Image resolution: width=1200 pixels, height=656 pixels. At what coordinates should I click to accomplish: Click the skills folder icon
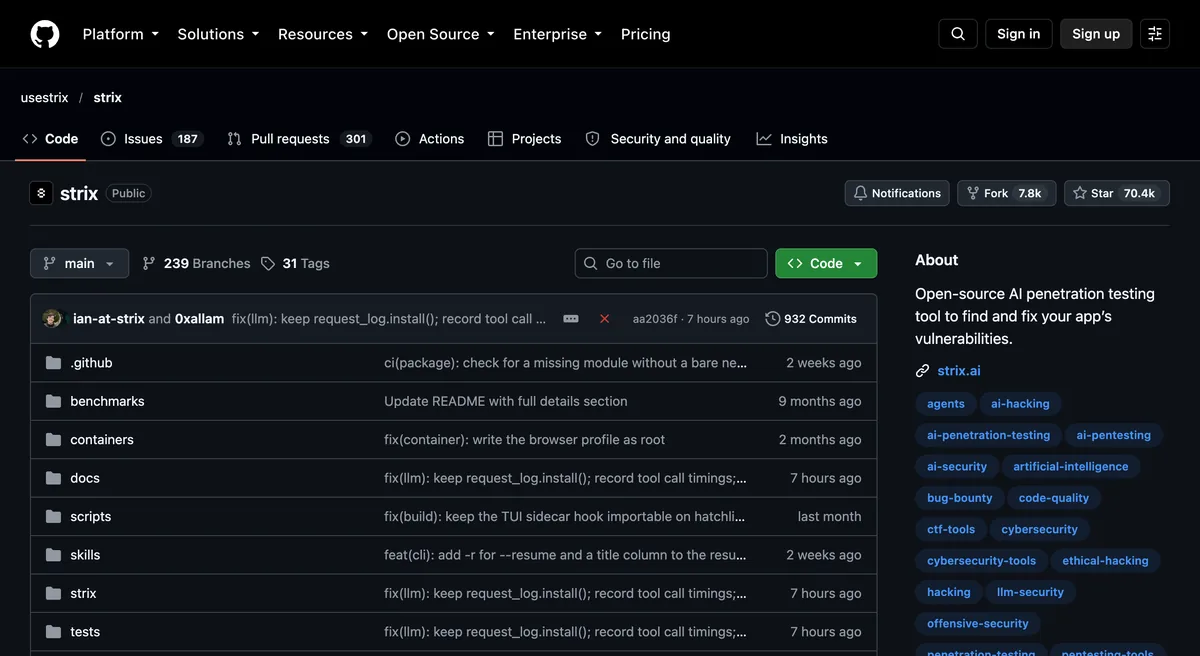pyautogui.click(x=53, y=555)
